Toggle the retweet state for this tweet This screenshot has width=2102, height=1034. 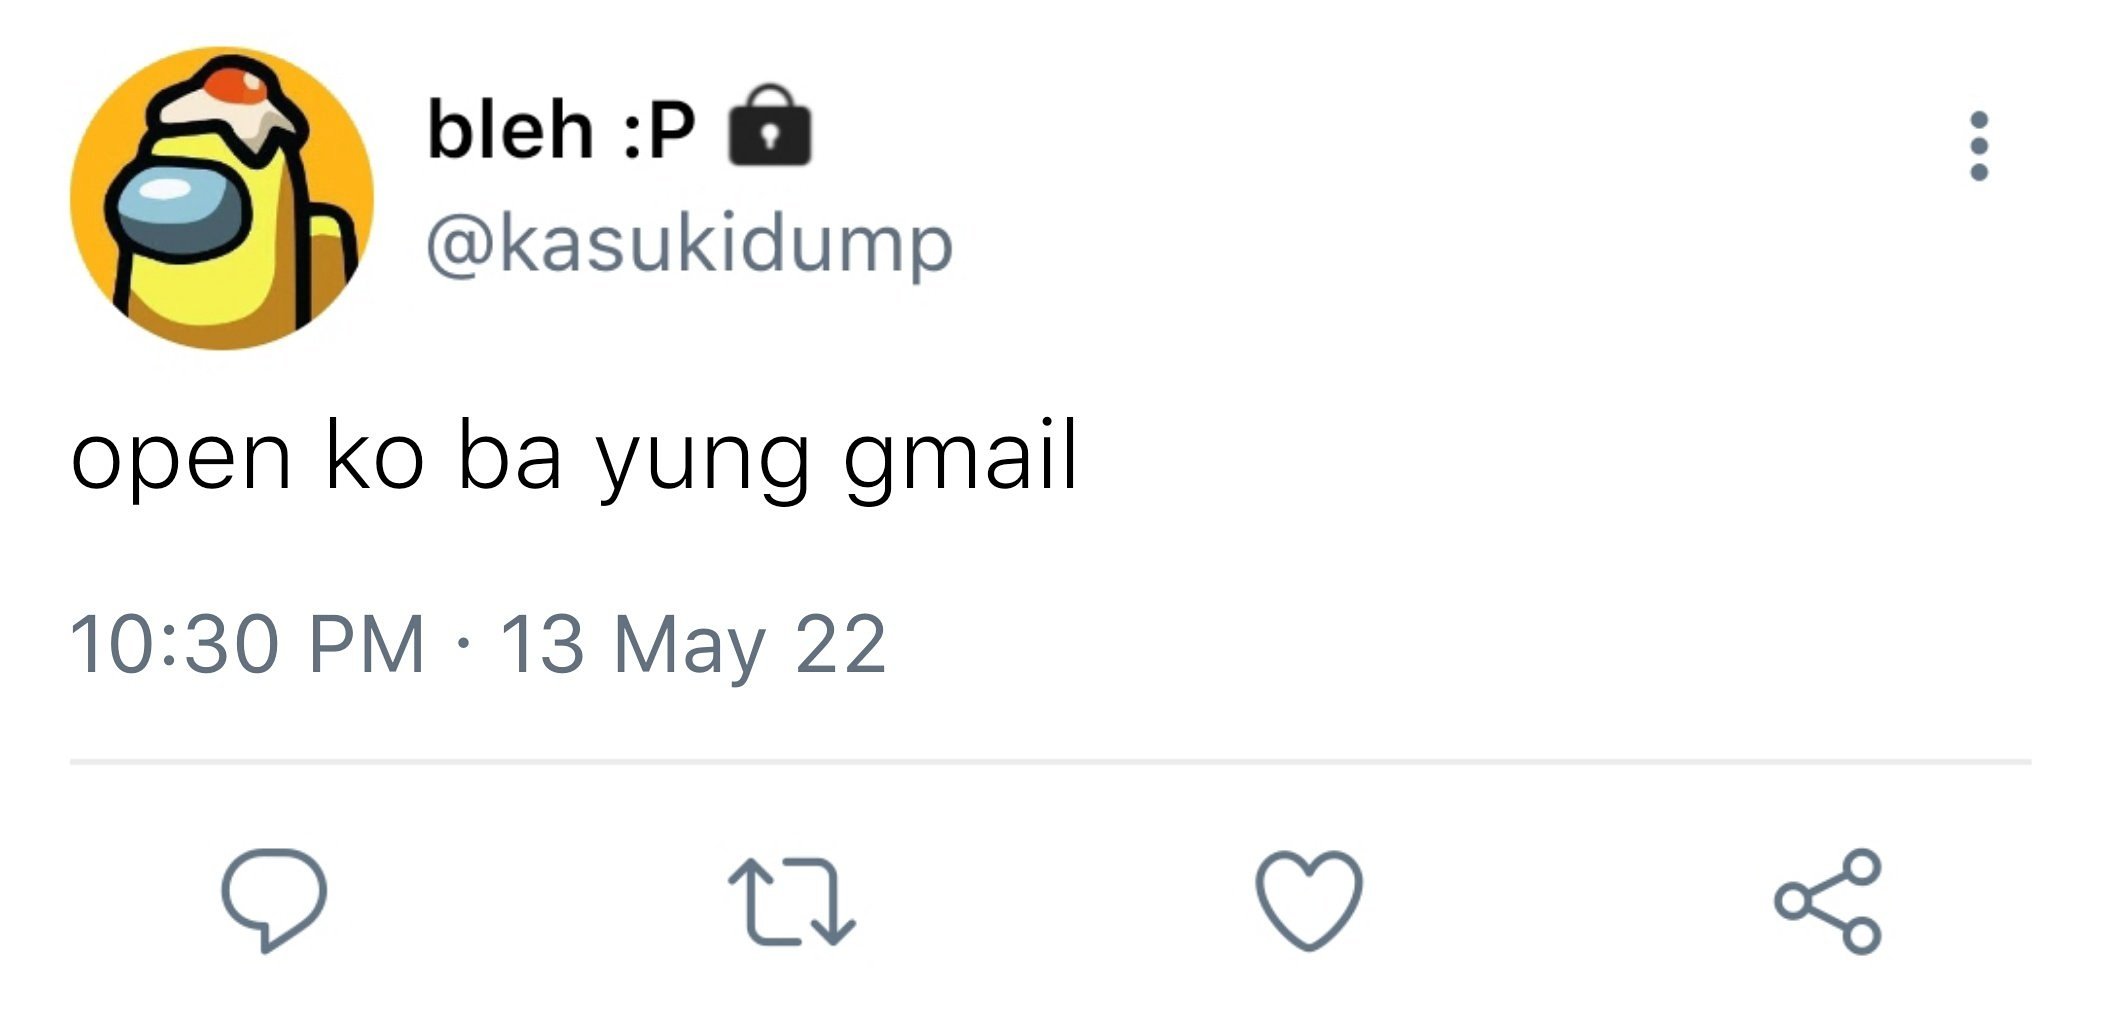[x=791, y=902]
